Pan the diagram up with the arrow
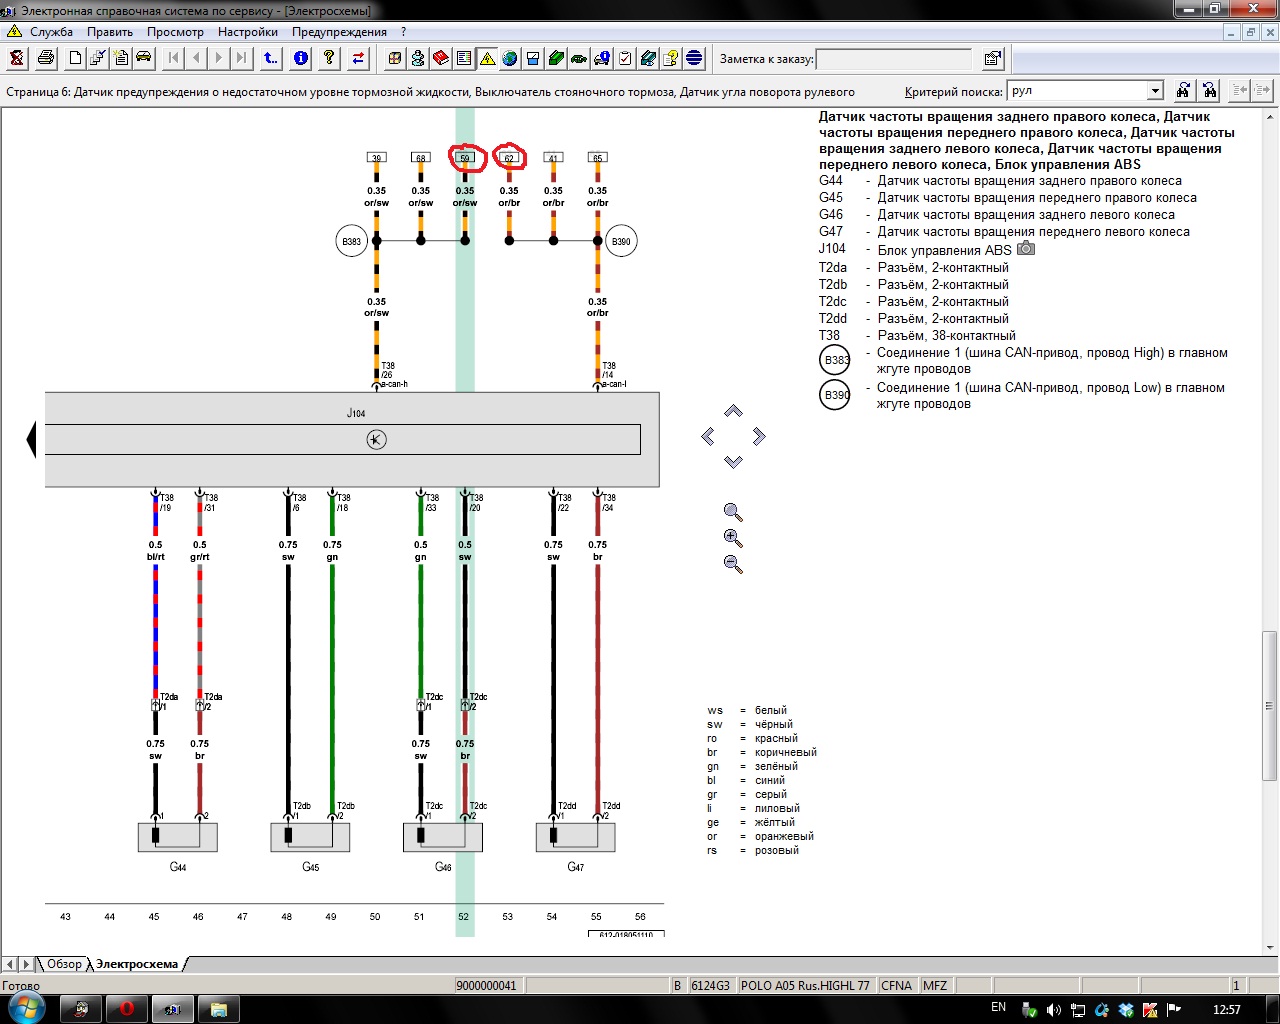 (x=733, y=411)
